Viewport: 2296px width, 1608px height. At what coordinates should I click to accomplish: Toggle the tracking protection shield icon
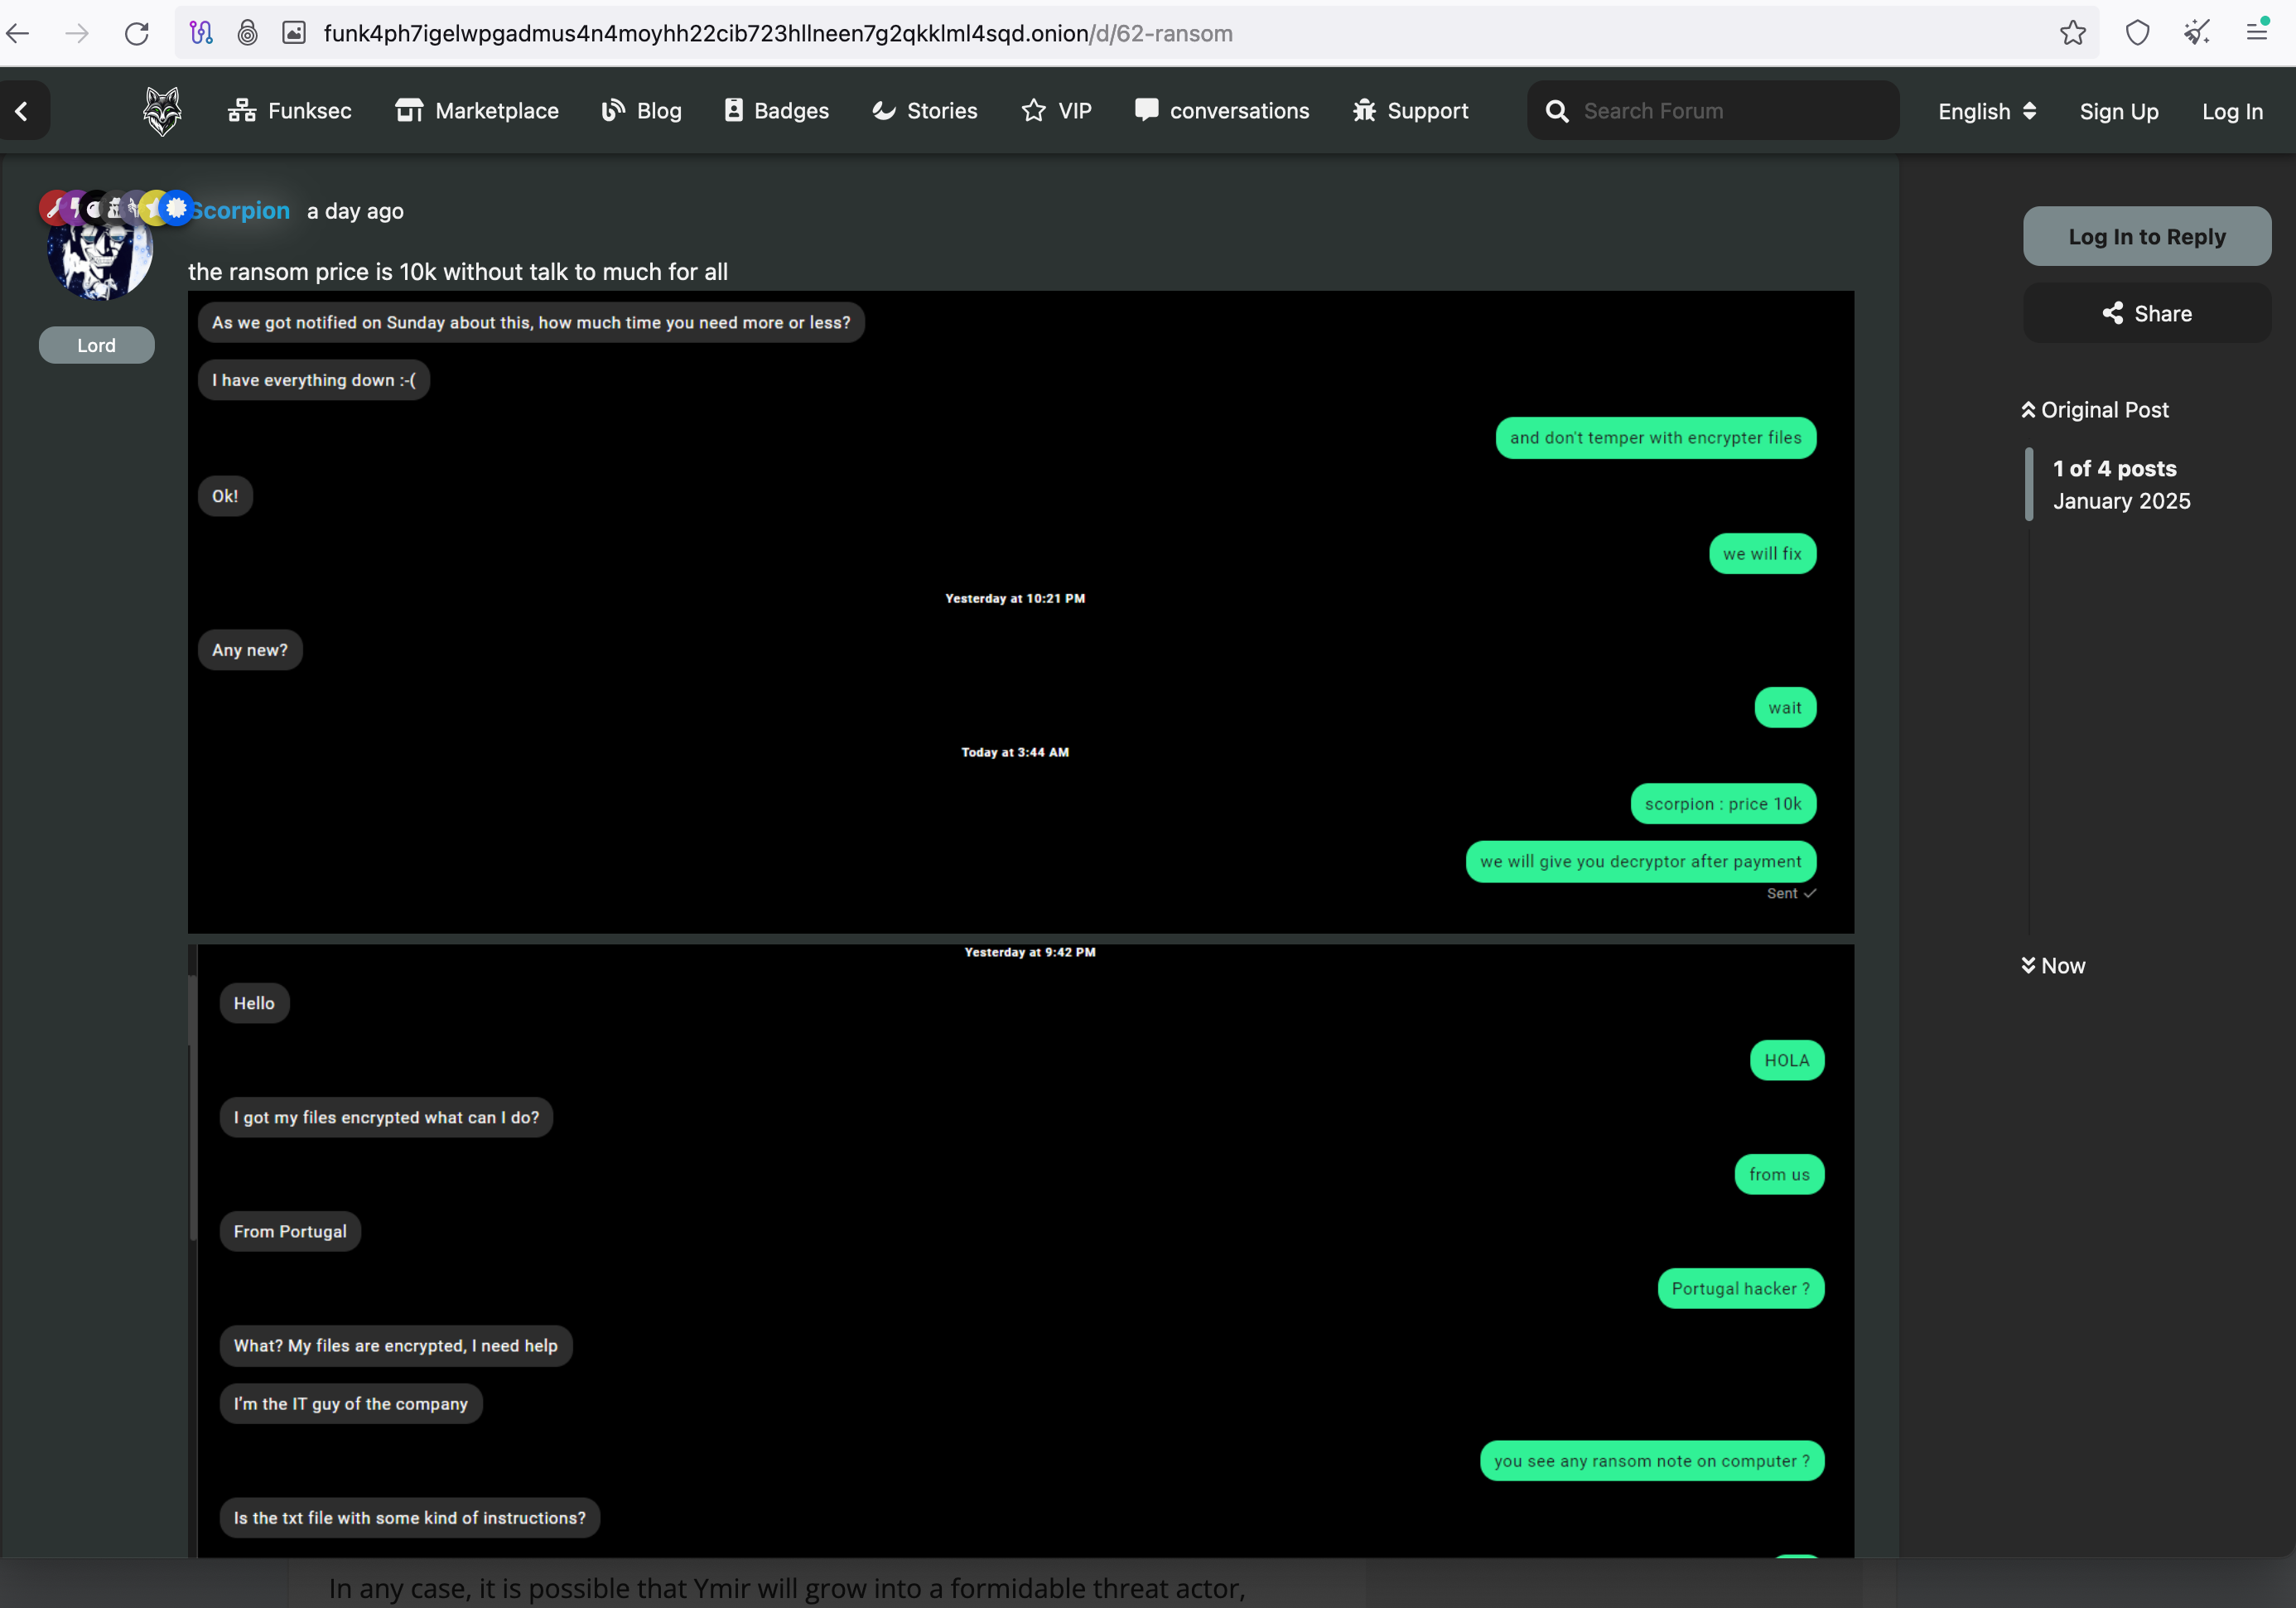click(x=2138, y=33)
